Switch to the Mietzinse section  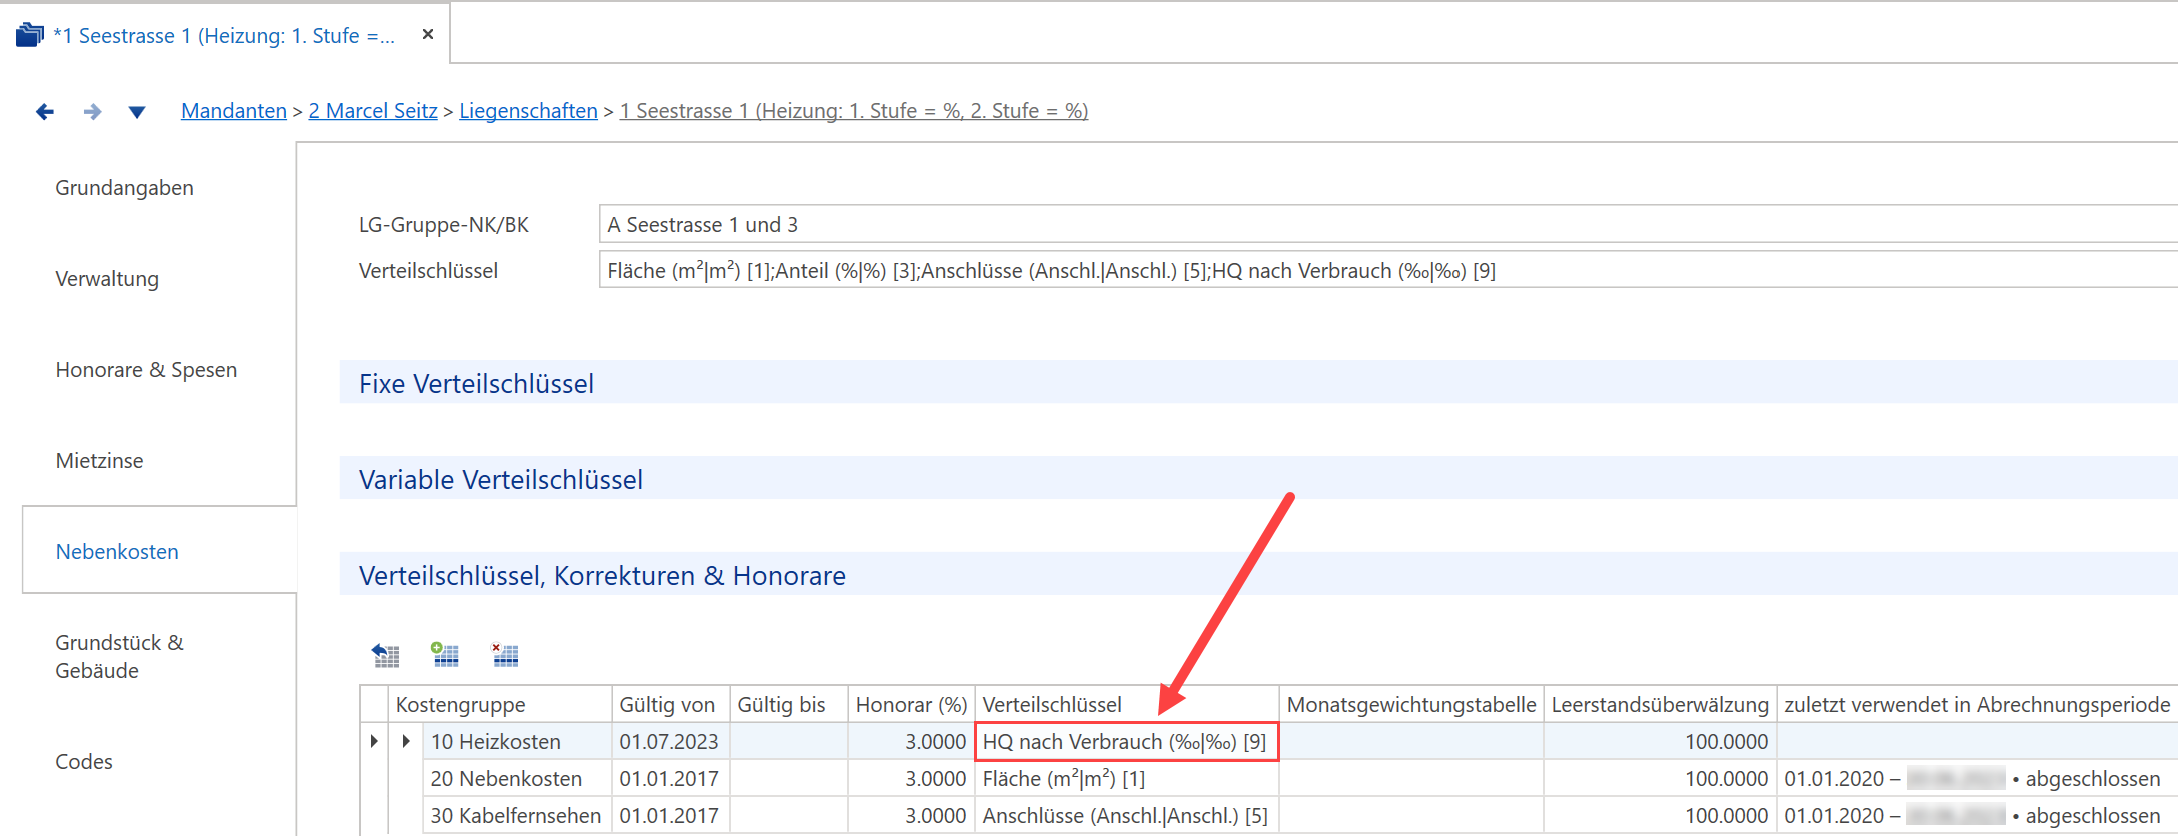(99, 461)
